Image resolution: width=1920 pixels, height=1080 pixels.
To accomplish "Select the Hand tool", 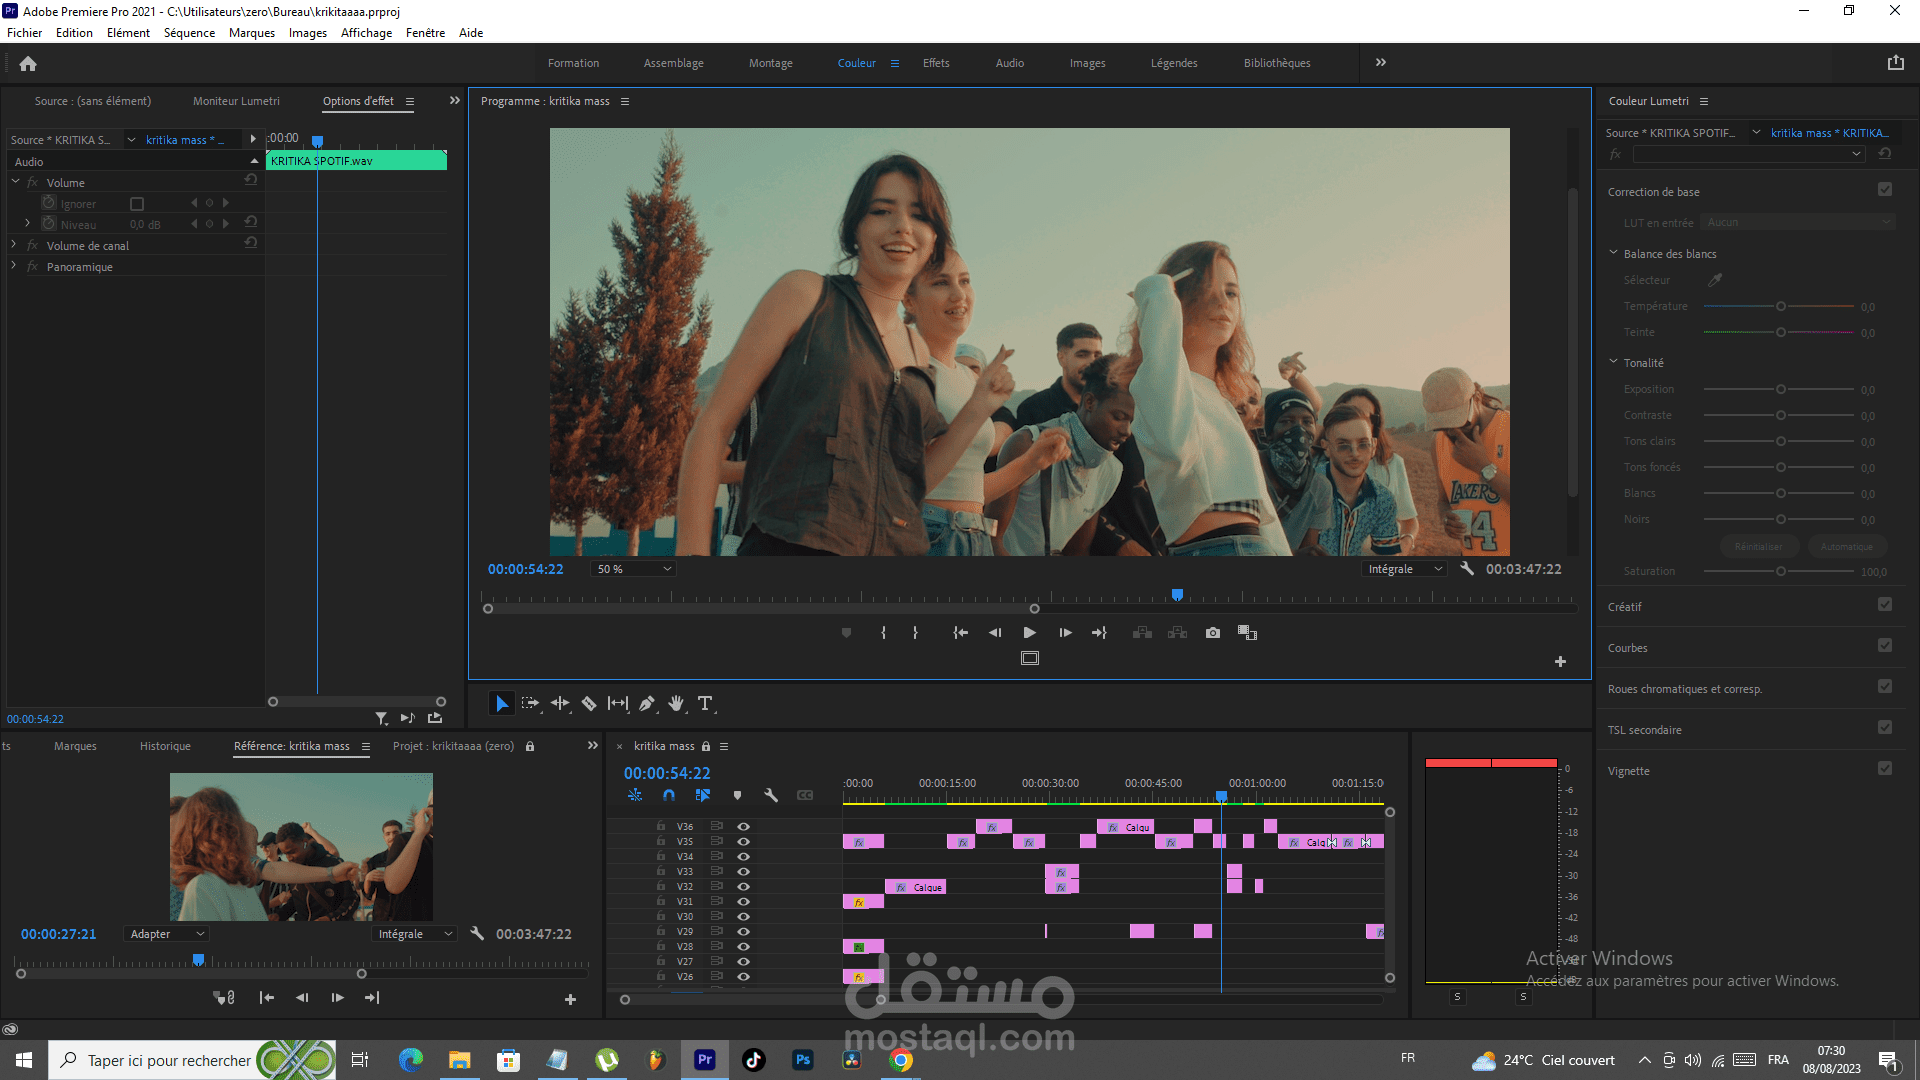I will coord(676,704).
